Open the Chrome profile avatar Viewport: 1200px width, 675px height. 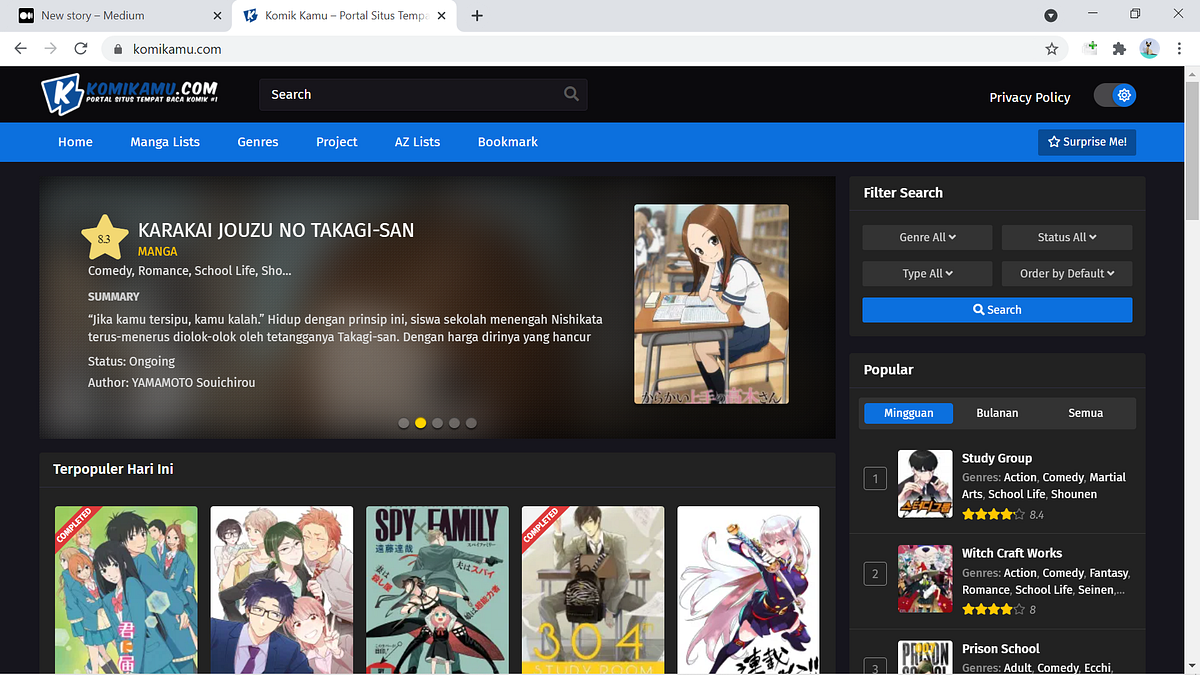coord(1149,48)
